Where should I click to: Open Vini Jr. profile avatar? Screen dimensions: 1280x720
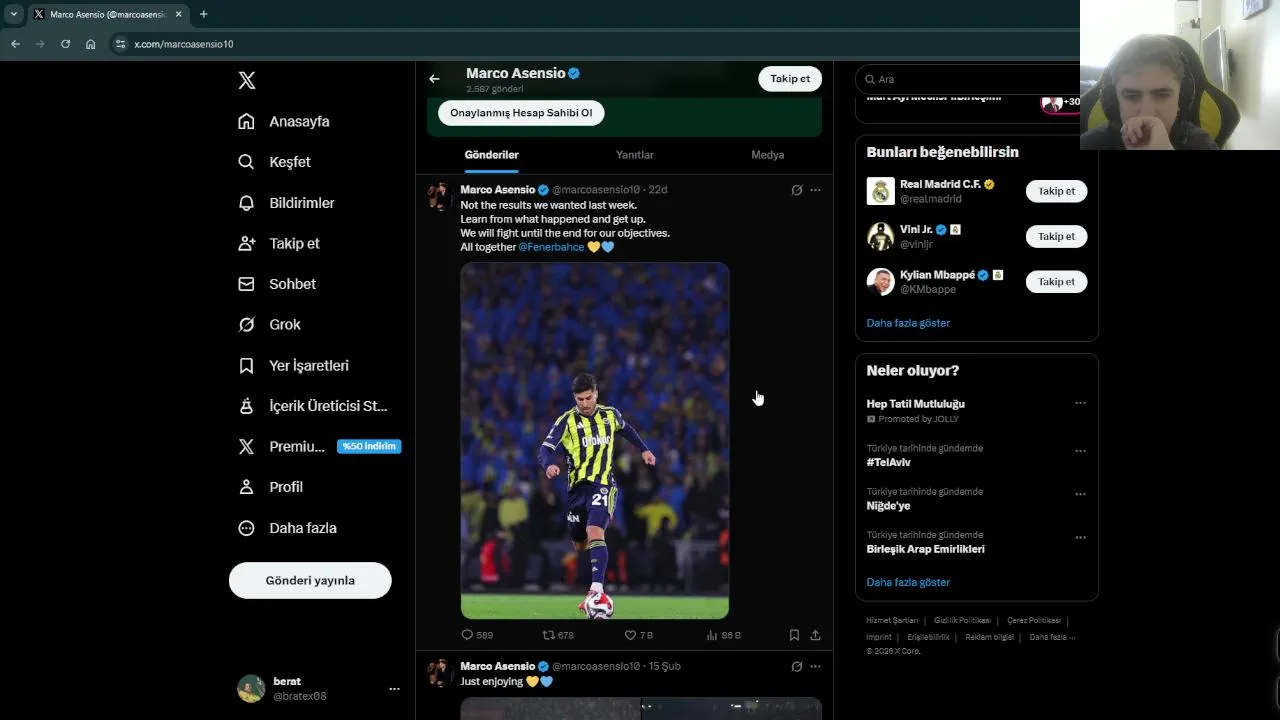[x=880, y=236]
